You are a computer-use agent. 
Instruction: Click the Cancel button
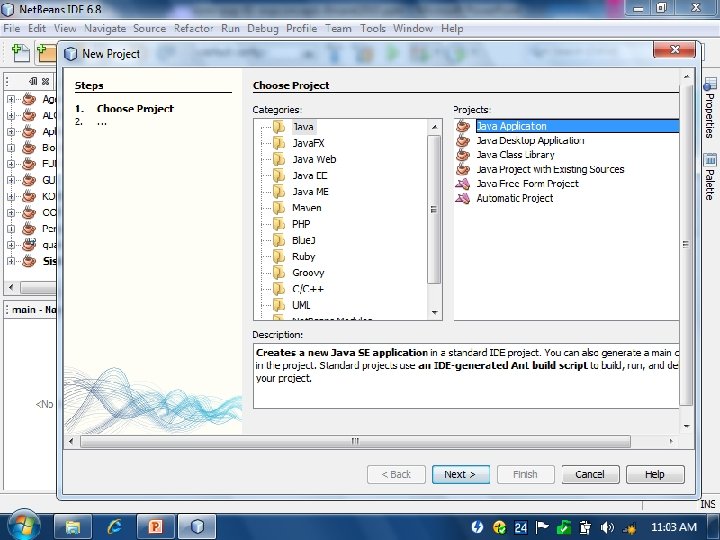(590, 474)
